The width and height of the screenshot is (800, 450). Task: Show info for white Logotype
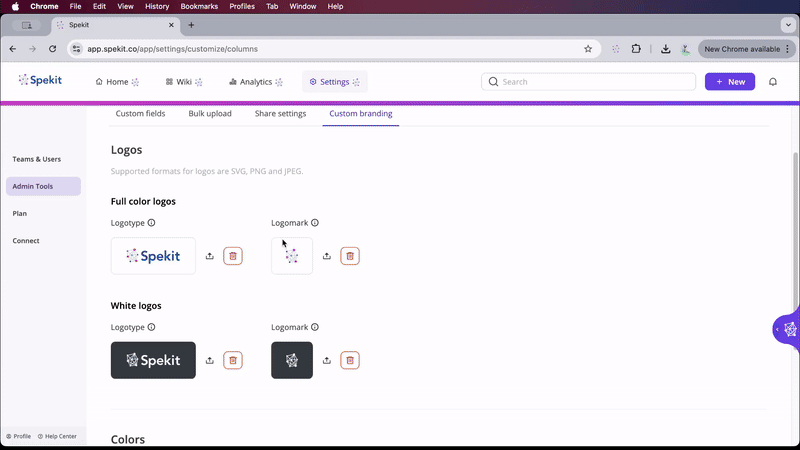point(152,327)
